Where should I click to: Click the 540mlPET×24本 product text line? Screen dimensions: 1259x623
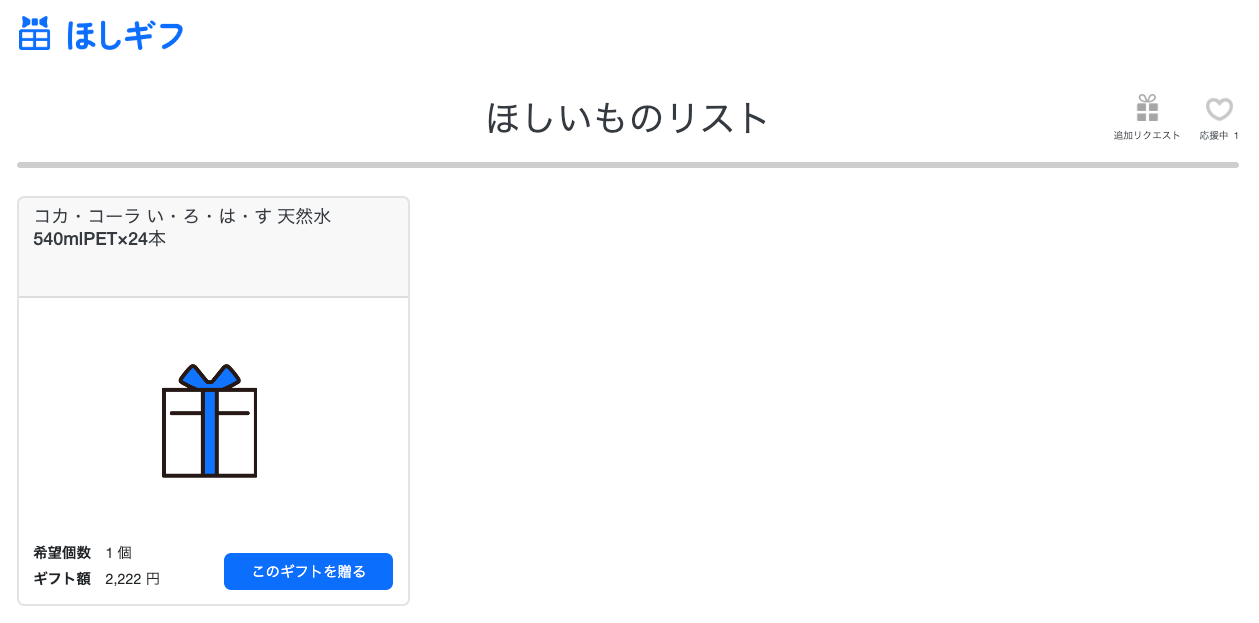(99, 239)
